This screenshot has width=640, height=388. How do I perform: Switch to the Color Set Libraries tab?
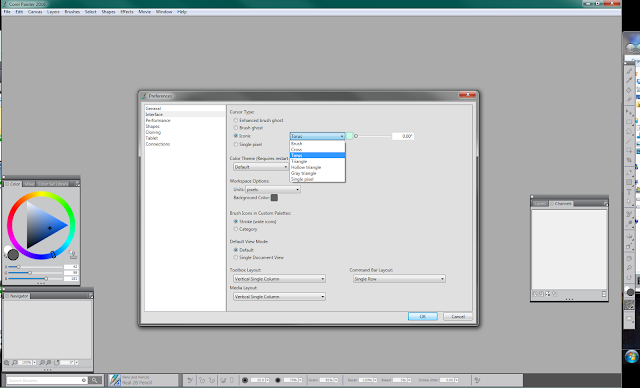click(53, 184)
